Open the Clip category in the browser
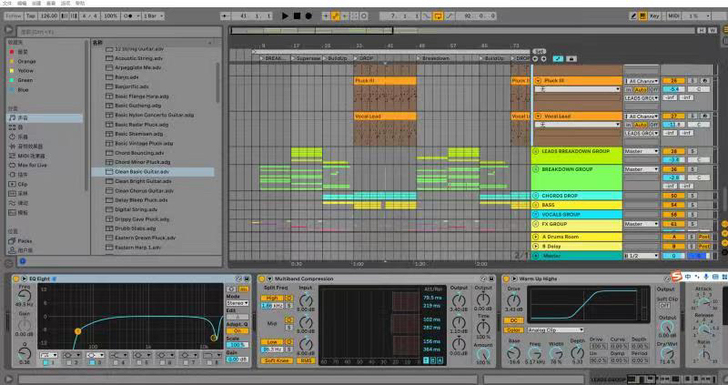 22,184
